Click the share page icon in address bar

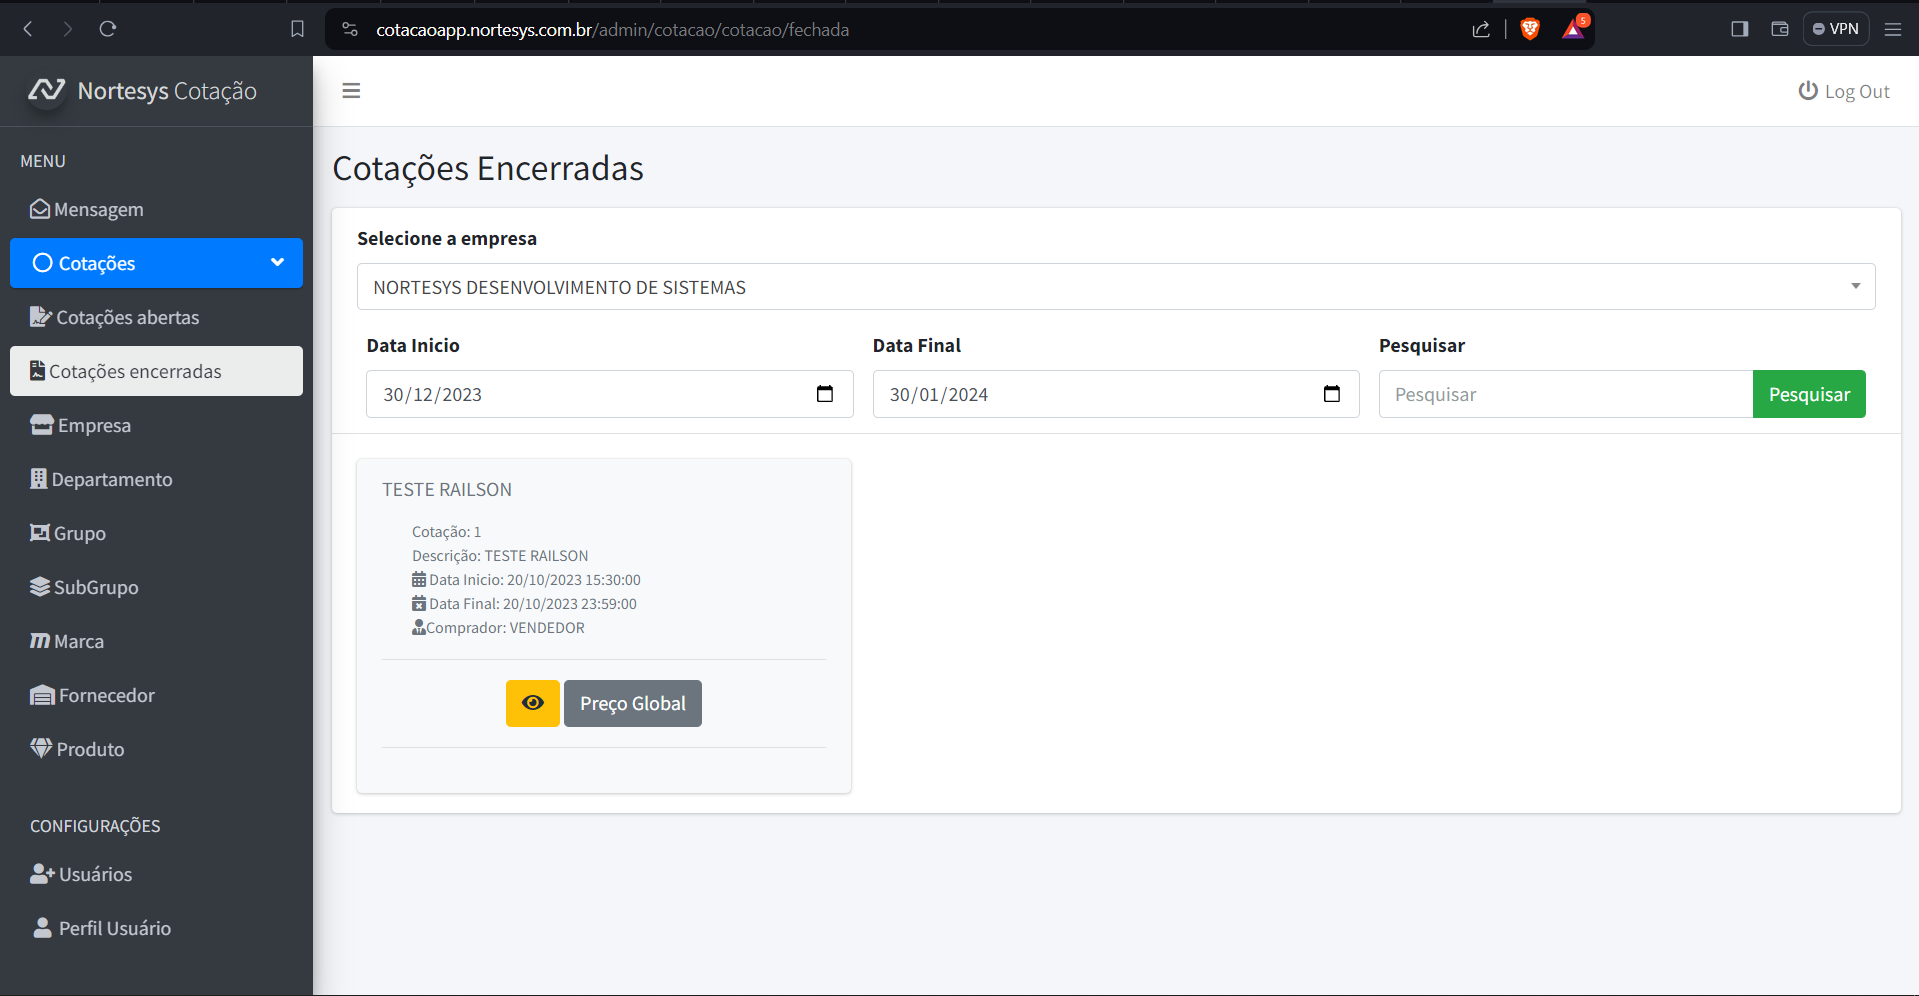(x=1481, y=29)
